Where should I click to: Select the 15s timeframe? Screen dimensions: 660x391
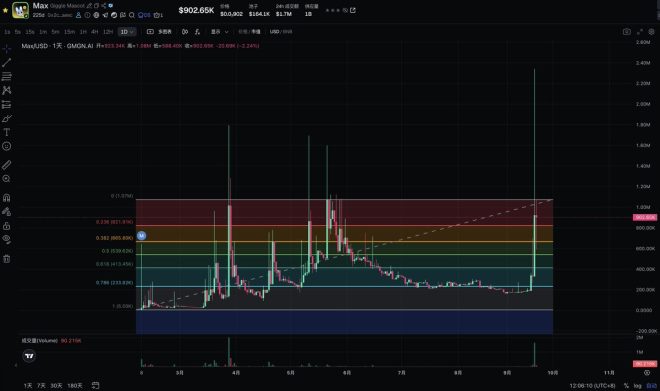point(30,32)
